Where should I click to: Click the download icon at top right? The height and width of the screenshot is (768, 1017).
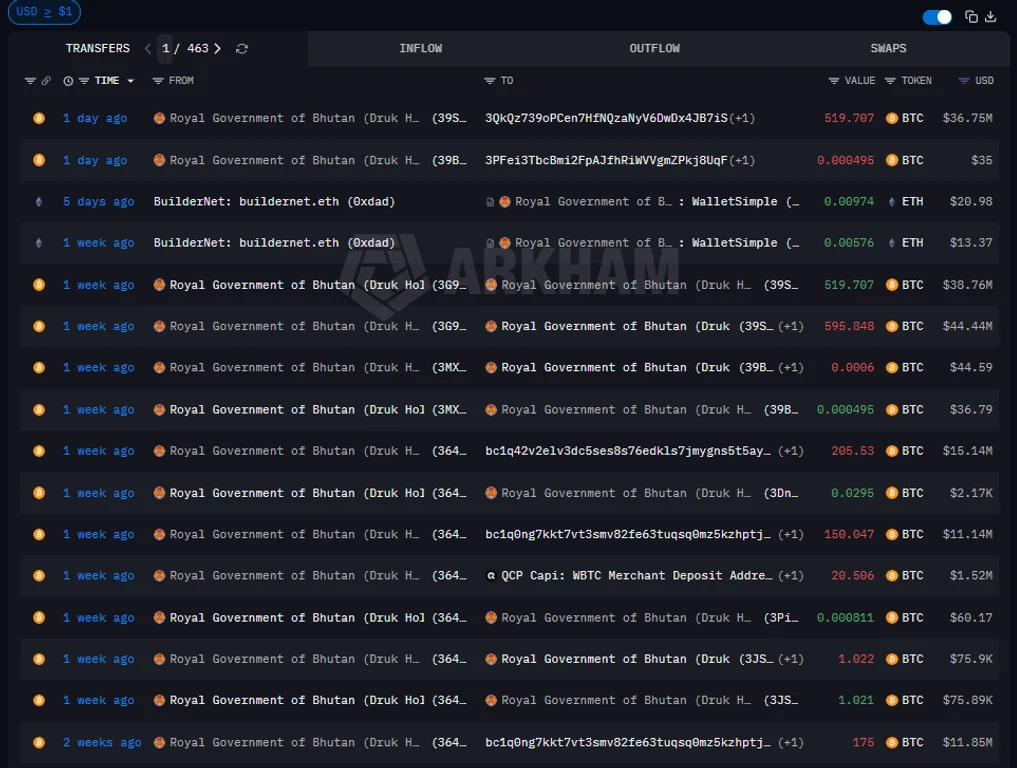tap(990, 17)
